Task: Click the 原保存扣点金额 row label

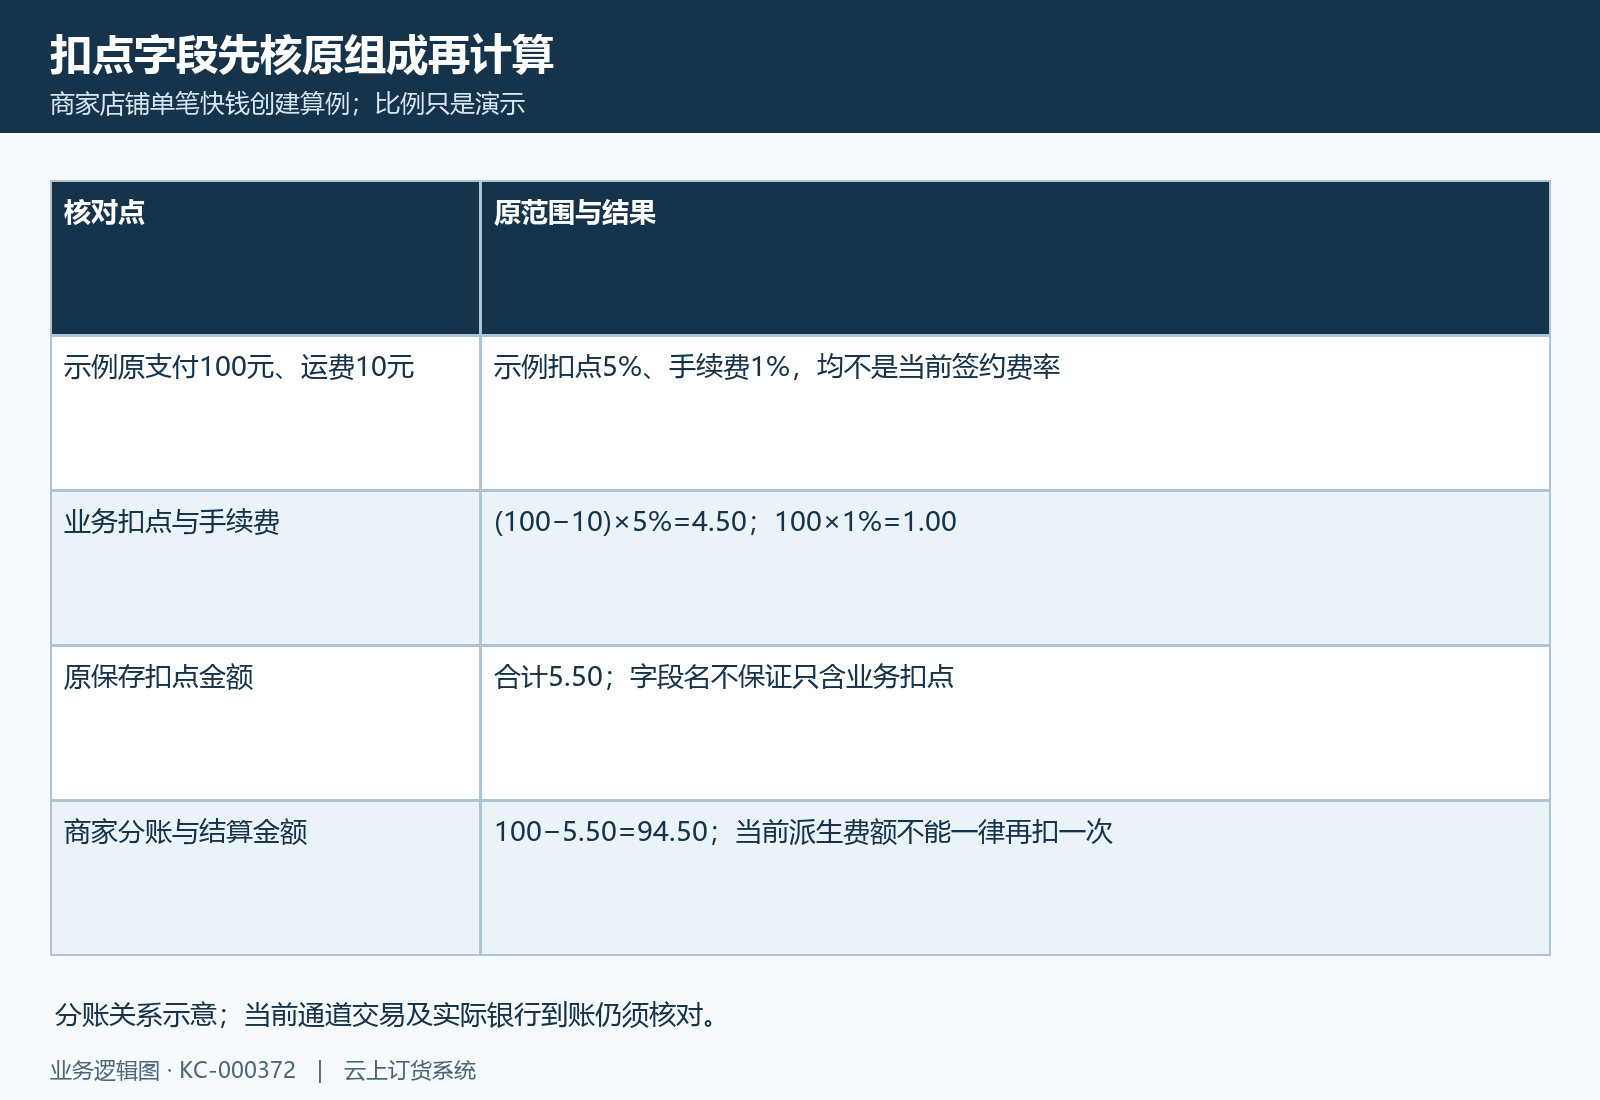Action: coord(159,677)
